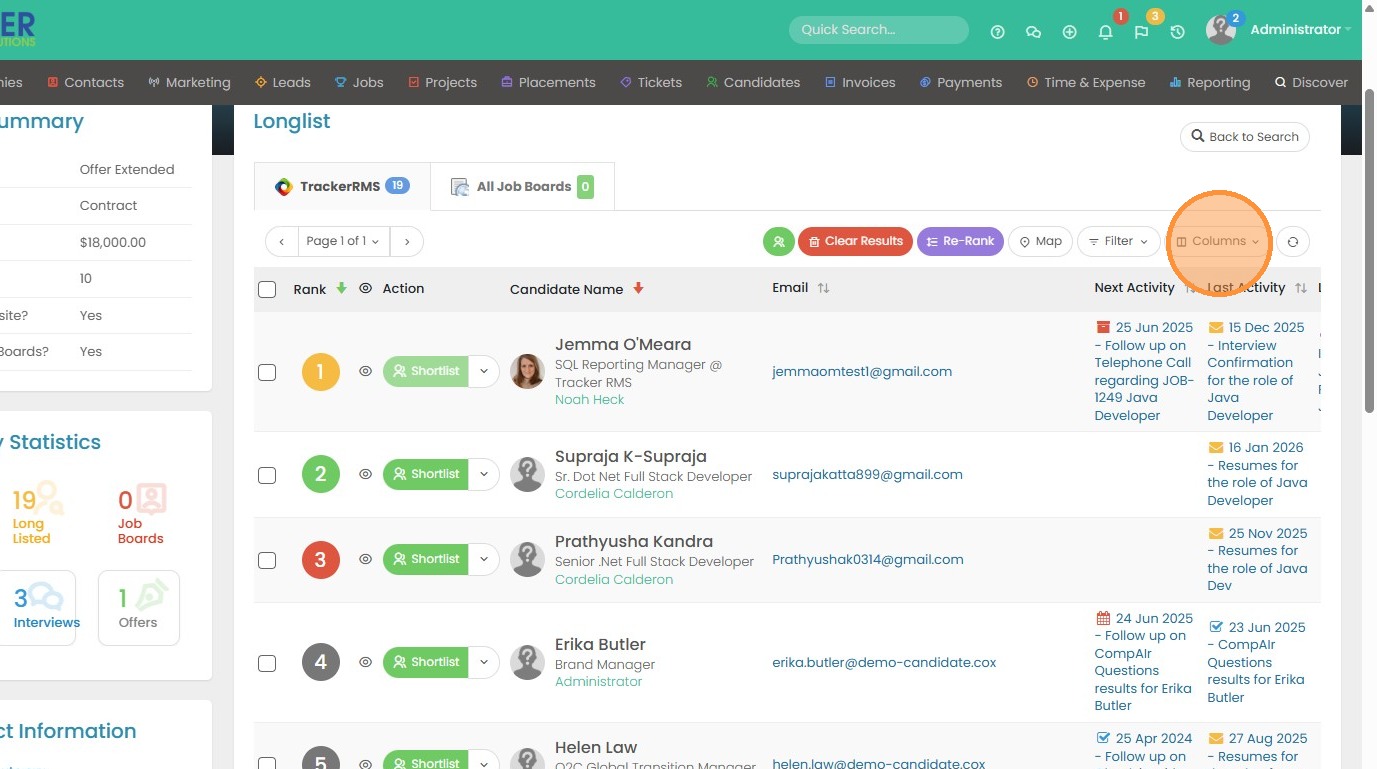Image resolution: width=1377 pixels, height=769 pixels.
Task: Open notifications bell icon
Action: pos(1105,31)
